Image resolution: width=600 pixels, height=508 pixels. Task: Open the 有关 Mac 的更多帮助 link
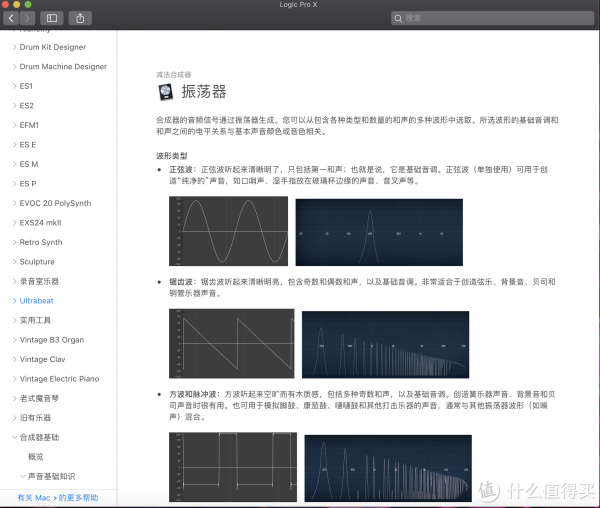pos(58,498)
